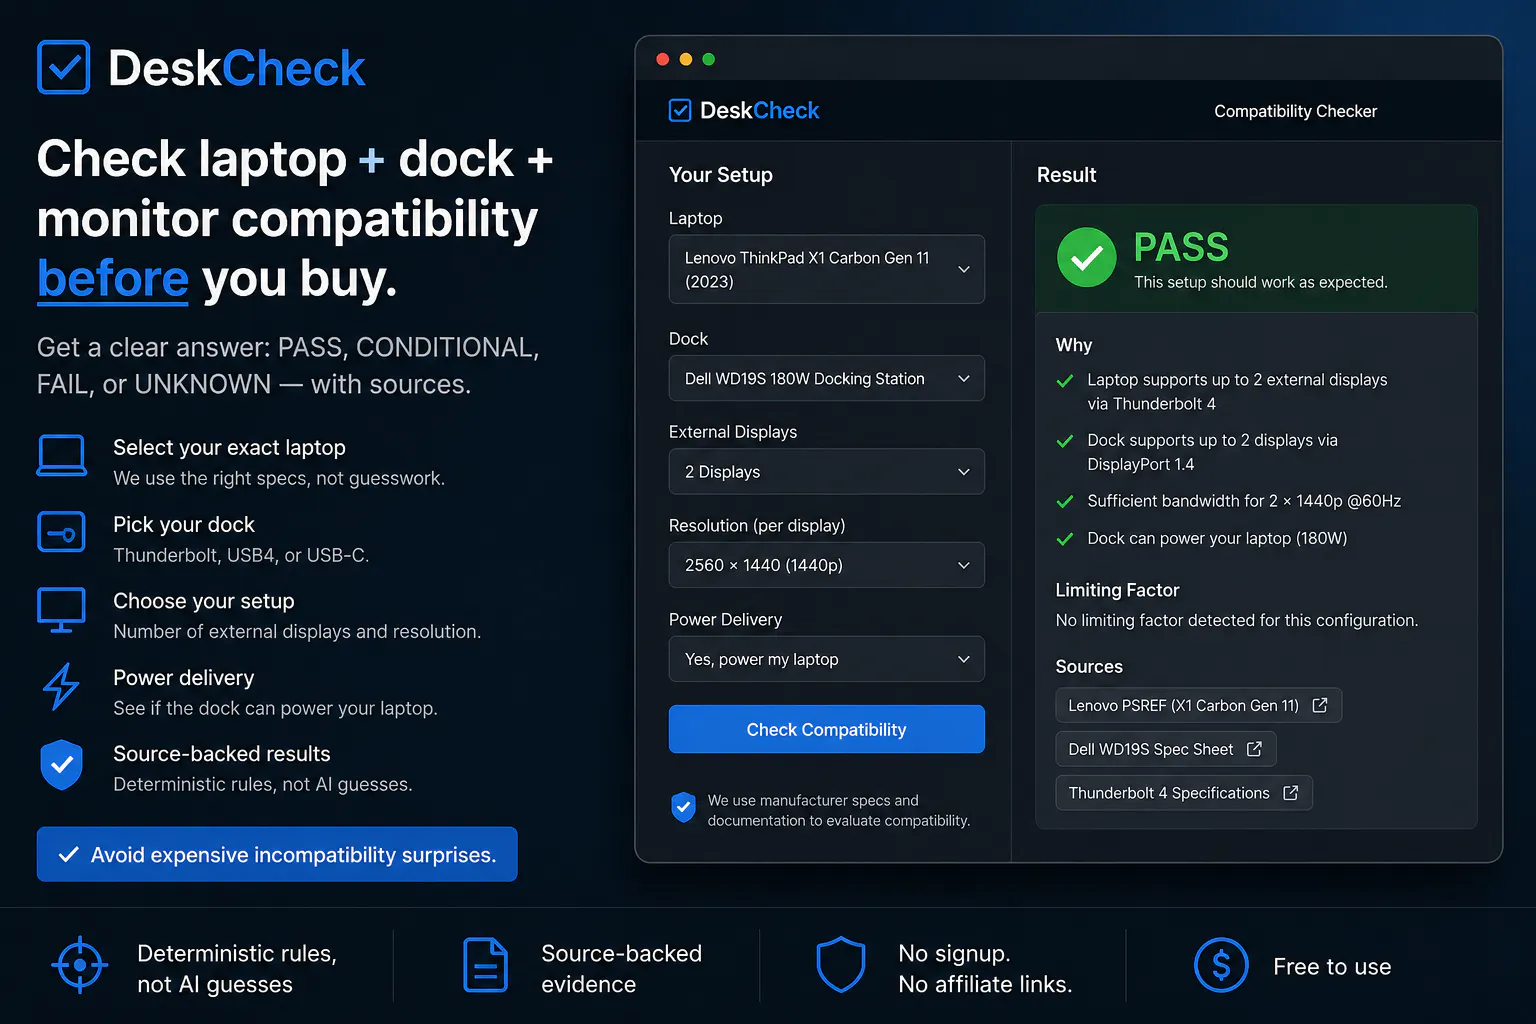
Task: Open the Laptop dropdown showing ThinkPad X1 Carbon
Action: click(x=827, y=269)
